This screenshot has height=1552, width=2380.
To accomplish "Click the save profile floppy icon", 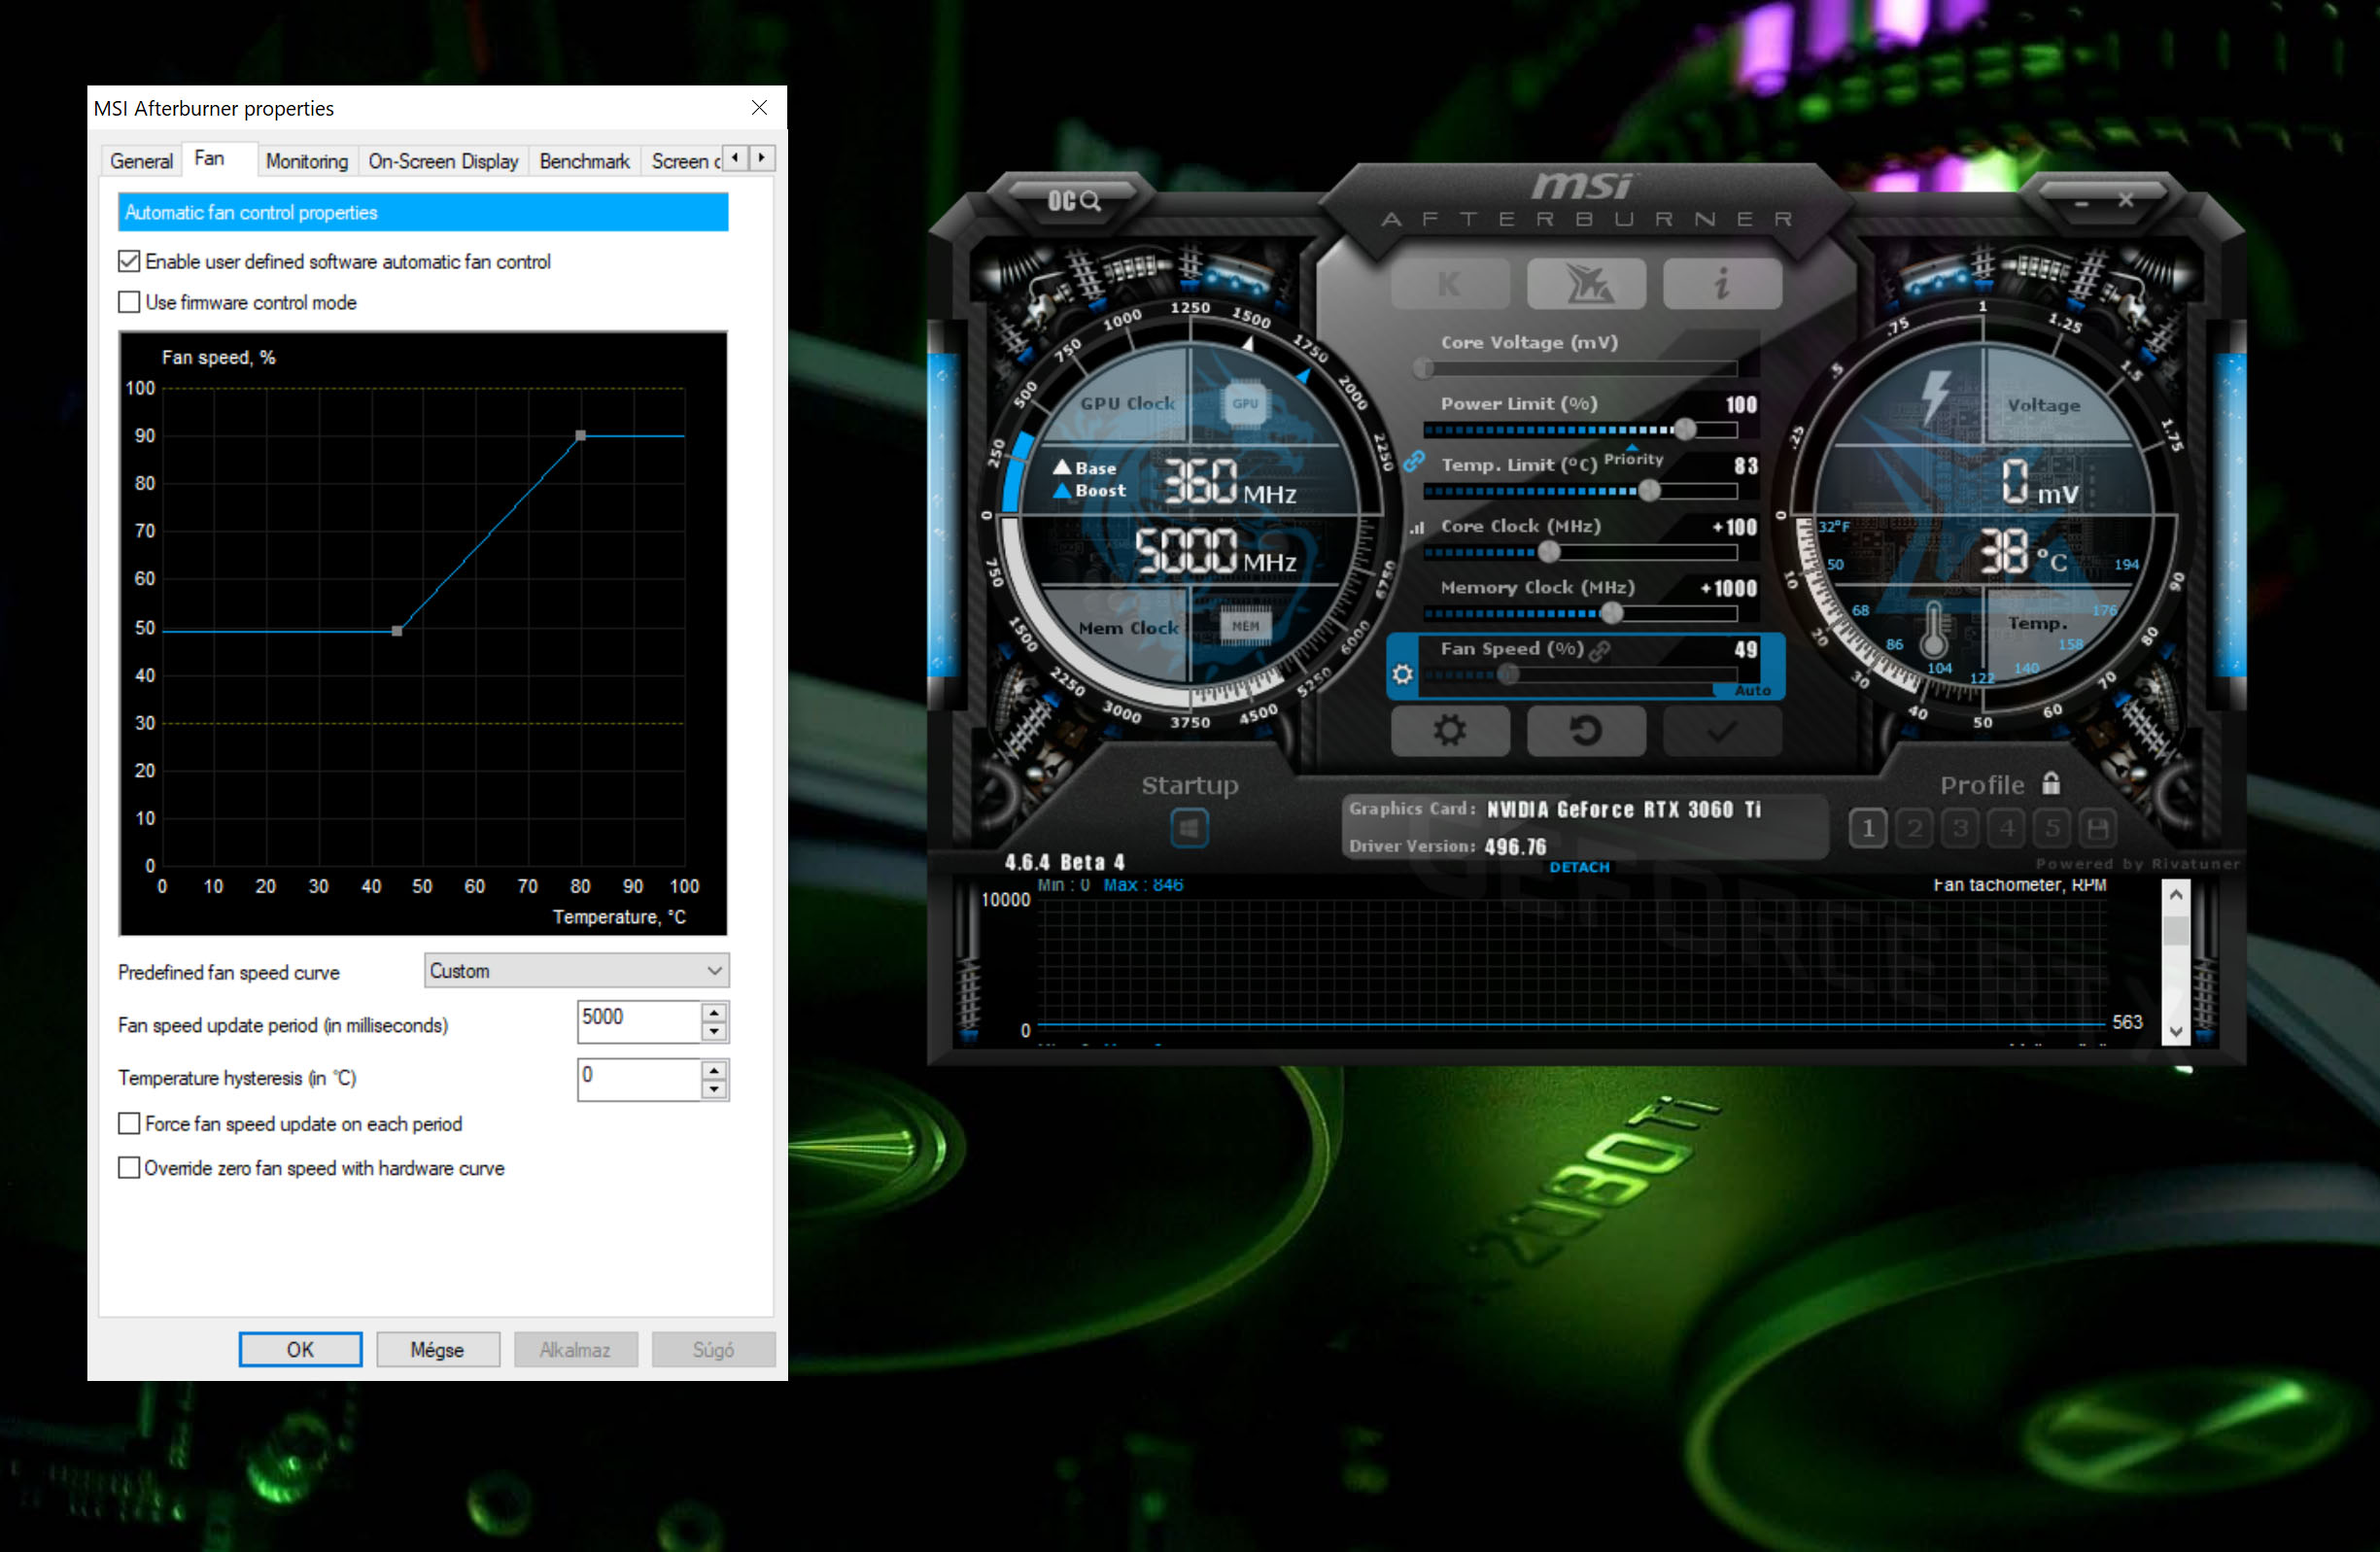I will [2098, 828].
